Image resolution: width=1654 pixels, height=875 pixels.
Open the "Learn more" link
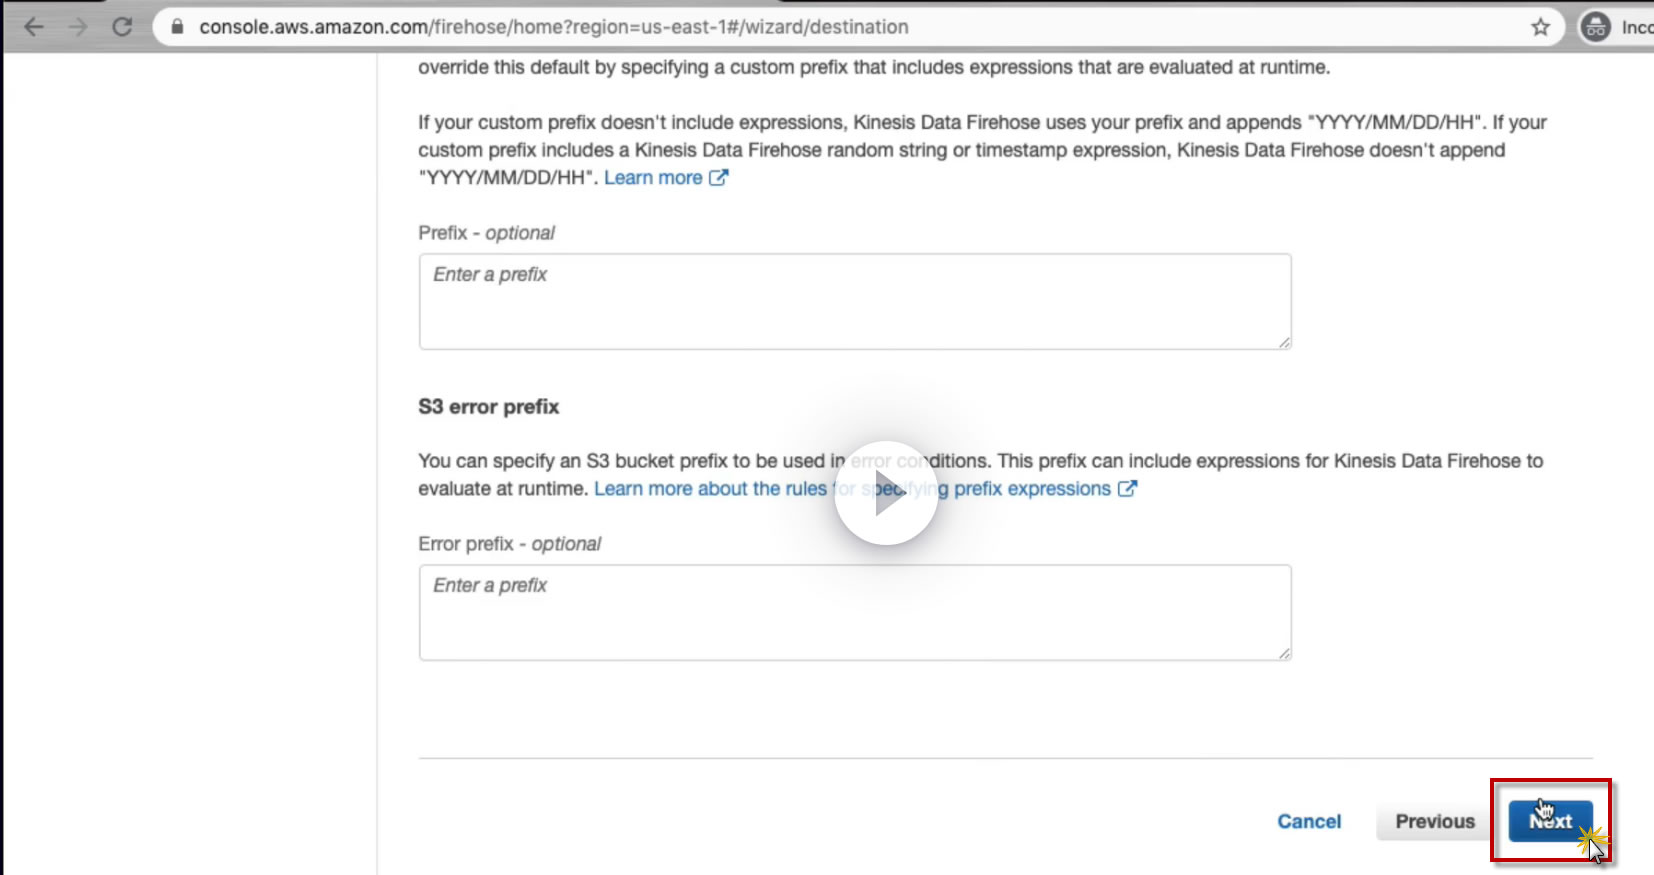tap(653, 178)
